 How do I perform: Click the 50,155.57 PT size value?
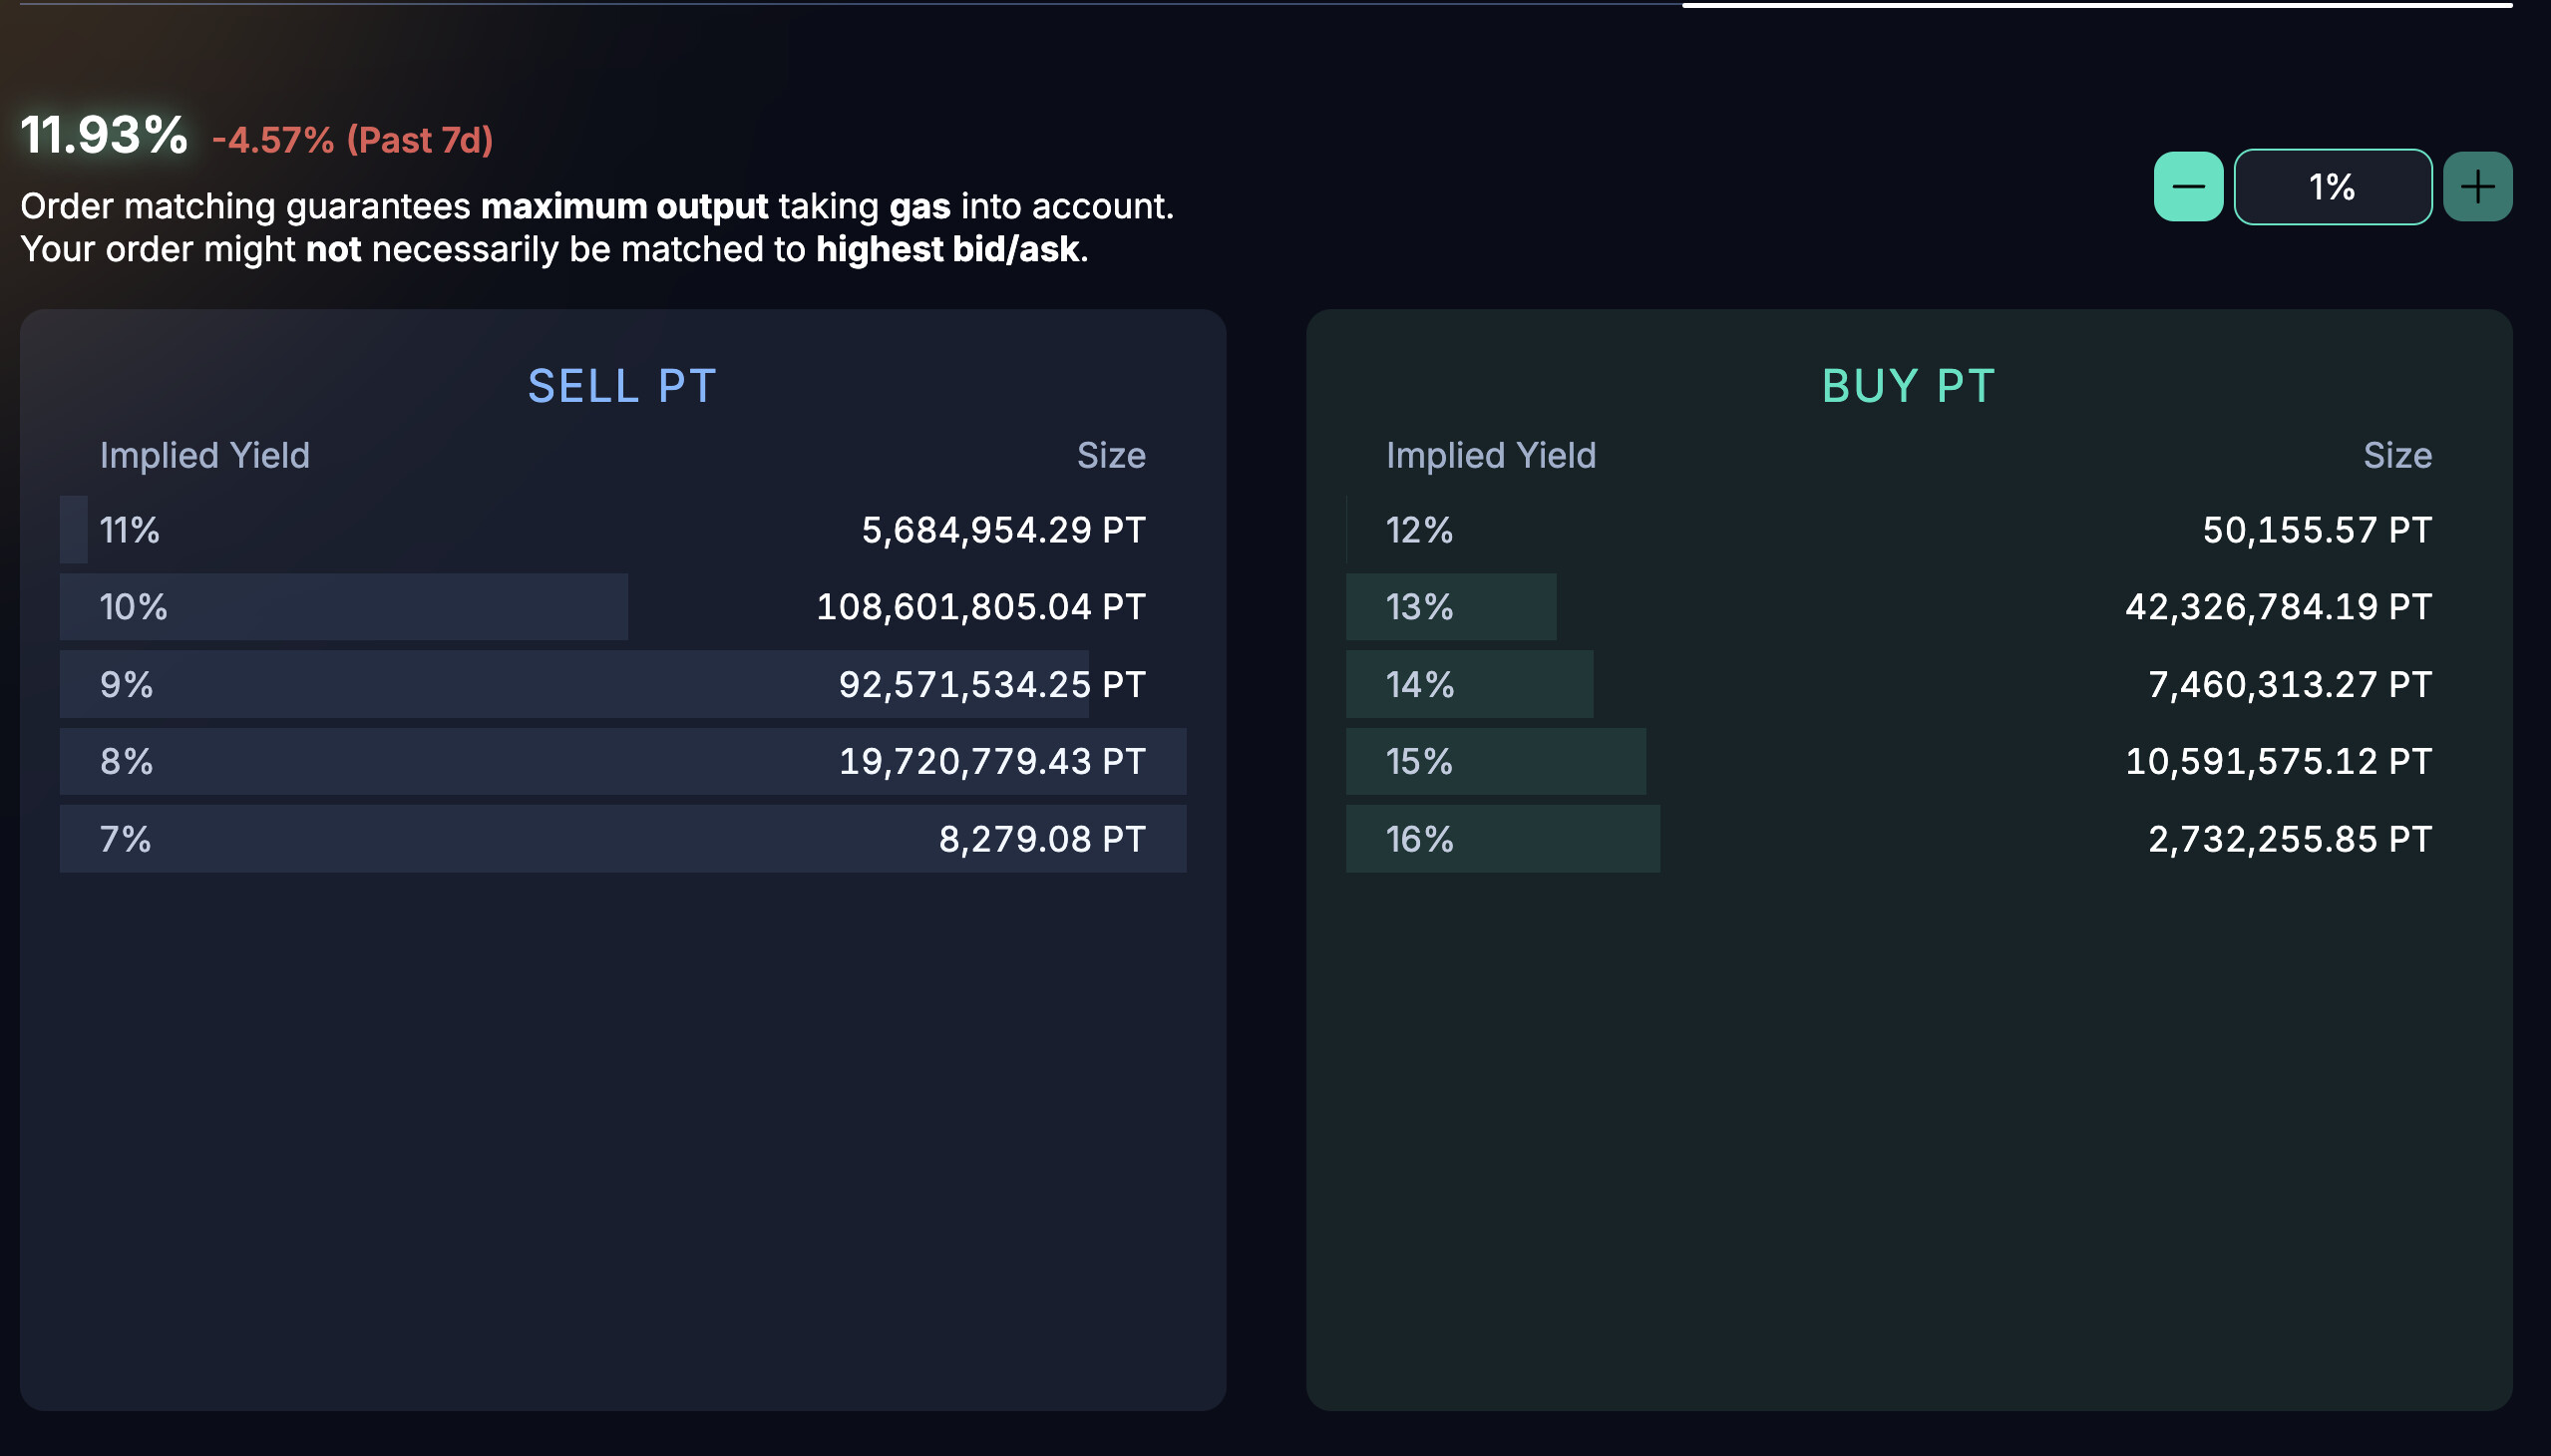(x=2317, y=530)
